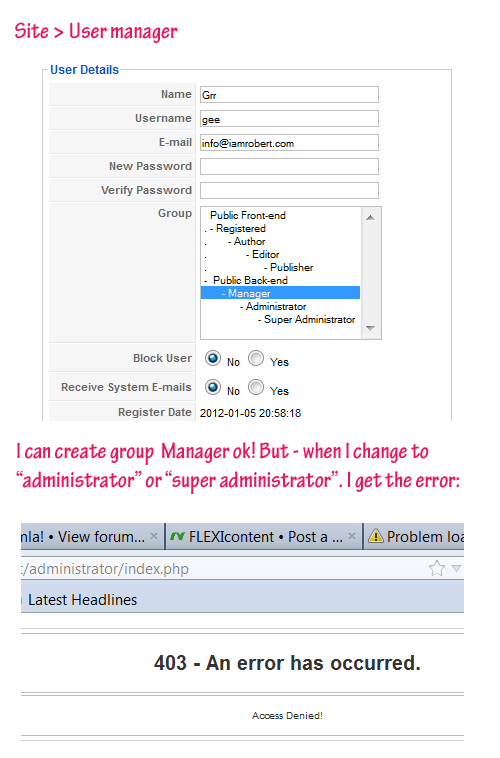The height and width of the screenshot is (758, 500).
Task: Click the bookmark star icon in address bar
Action: pyautogui.click(x=437, y=568)
